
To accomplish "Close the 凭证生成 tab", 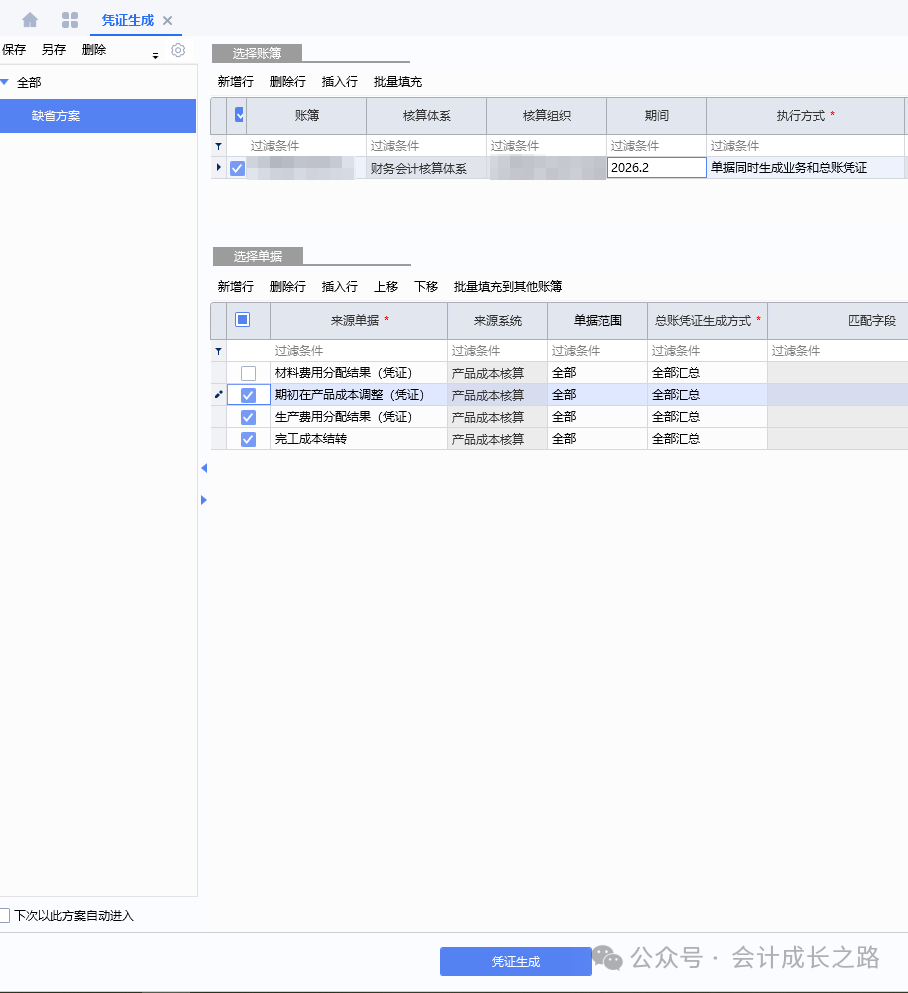I will tap(167, 21).
